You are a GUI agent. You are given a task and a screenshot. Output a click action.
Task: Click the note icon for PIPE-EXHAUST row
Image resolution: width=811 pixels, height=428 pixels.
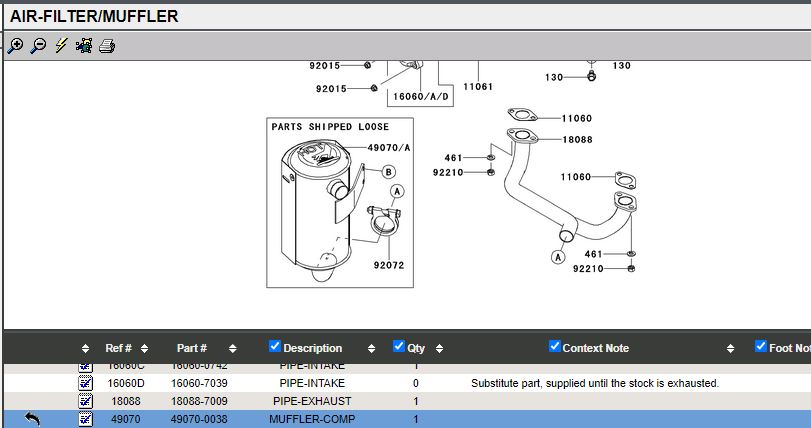(86, 401)
